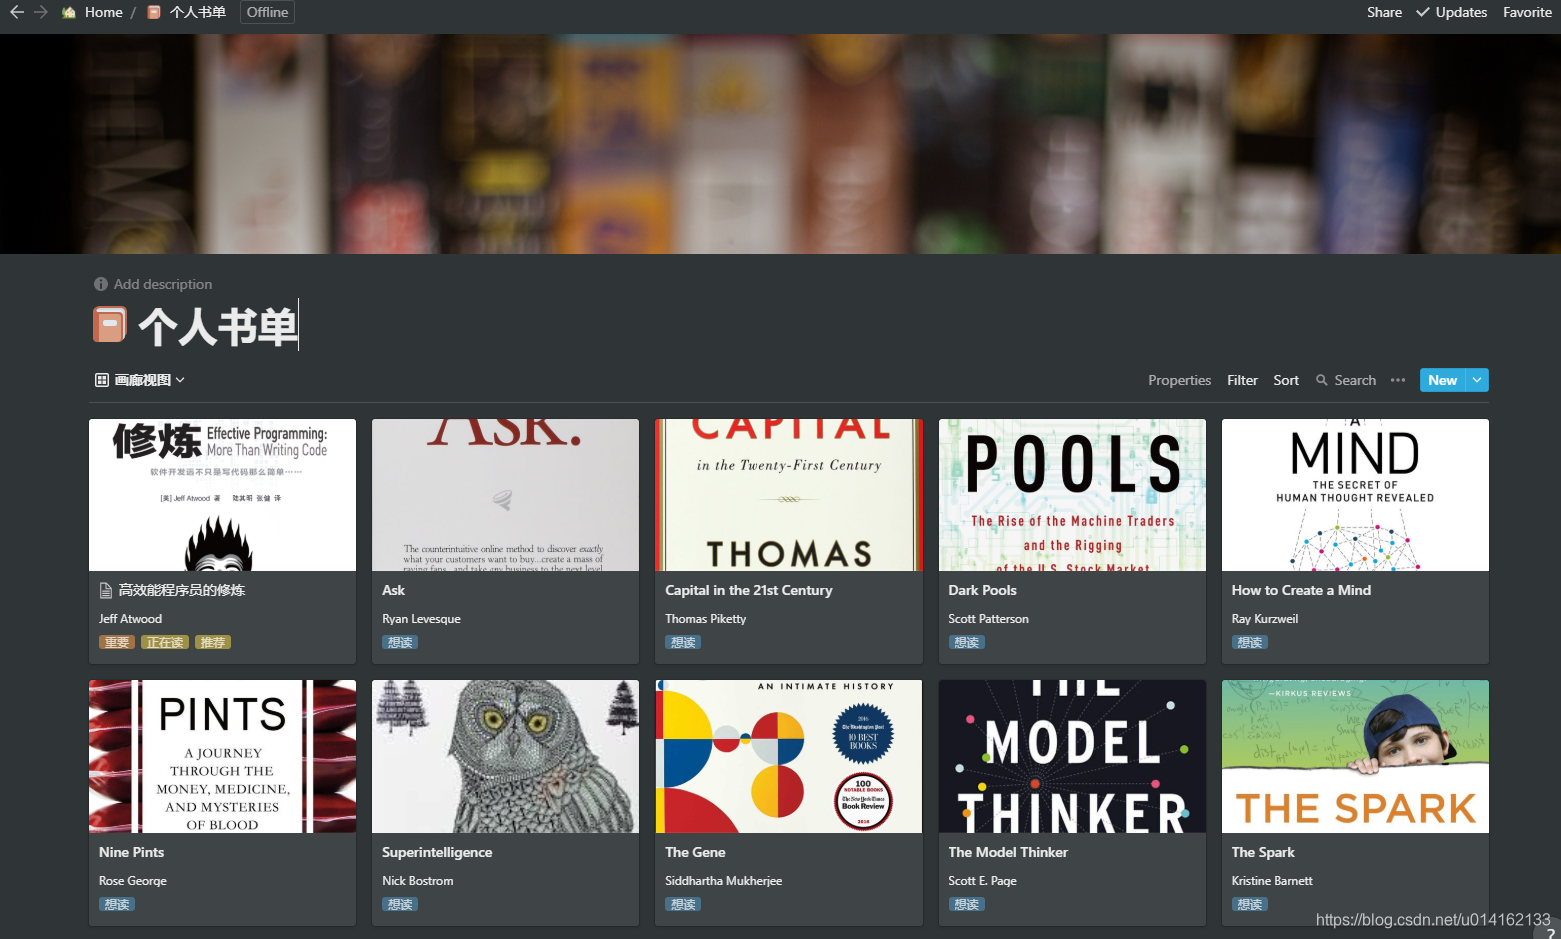The image size is (1561, 939).
Task: Open the 个人书单 breadcrumb
Action: click(197, 12)
